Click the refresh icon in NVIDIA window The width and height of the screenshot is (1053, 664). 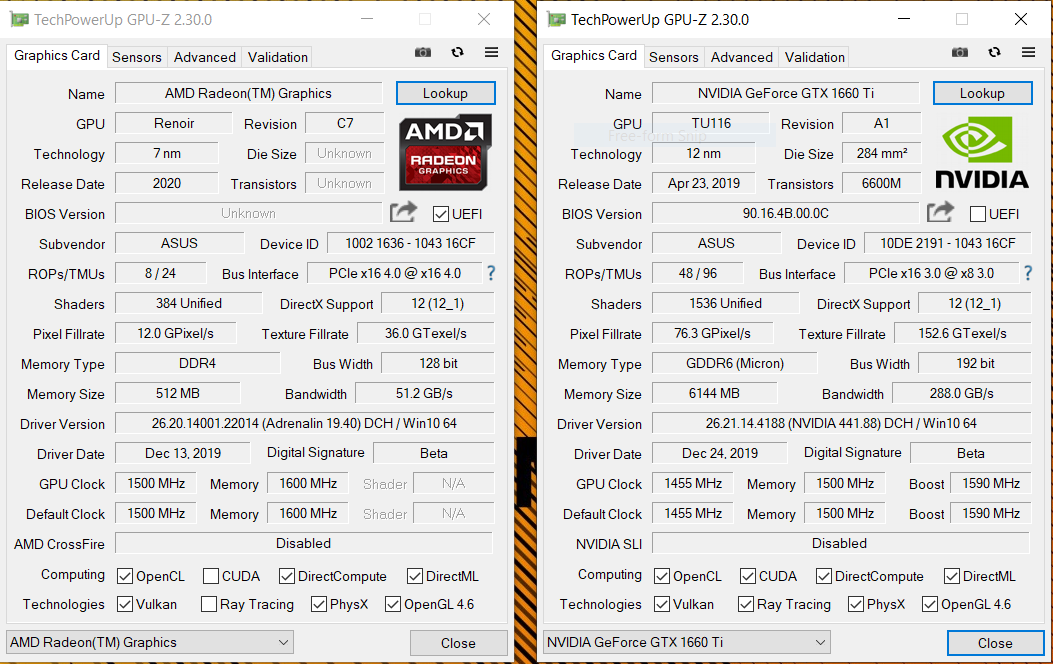[x=994, y=52]
